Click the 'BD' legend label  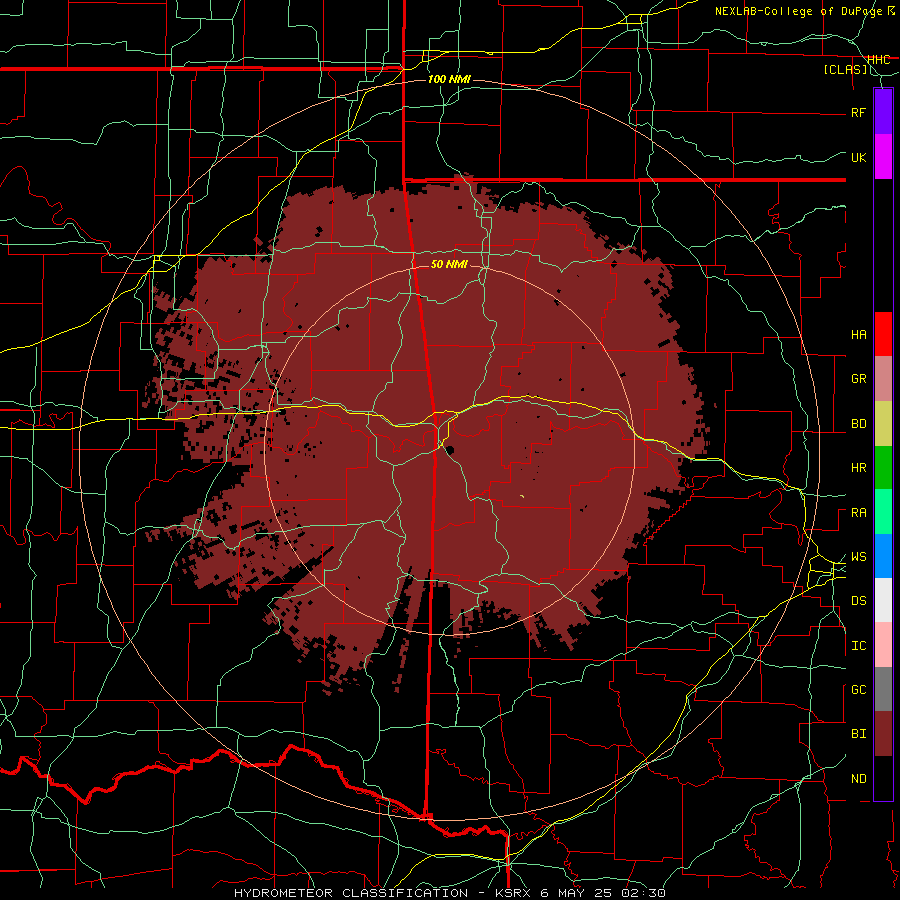pyautogui.click(x=859, y=424)
